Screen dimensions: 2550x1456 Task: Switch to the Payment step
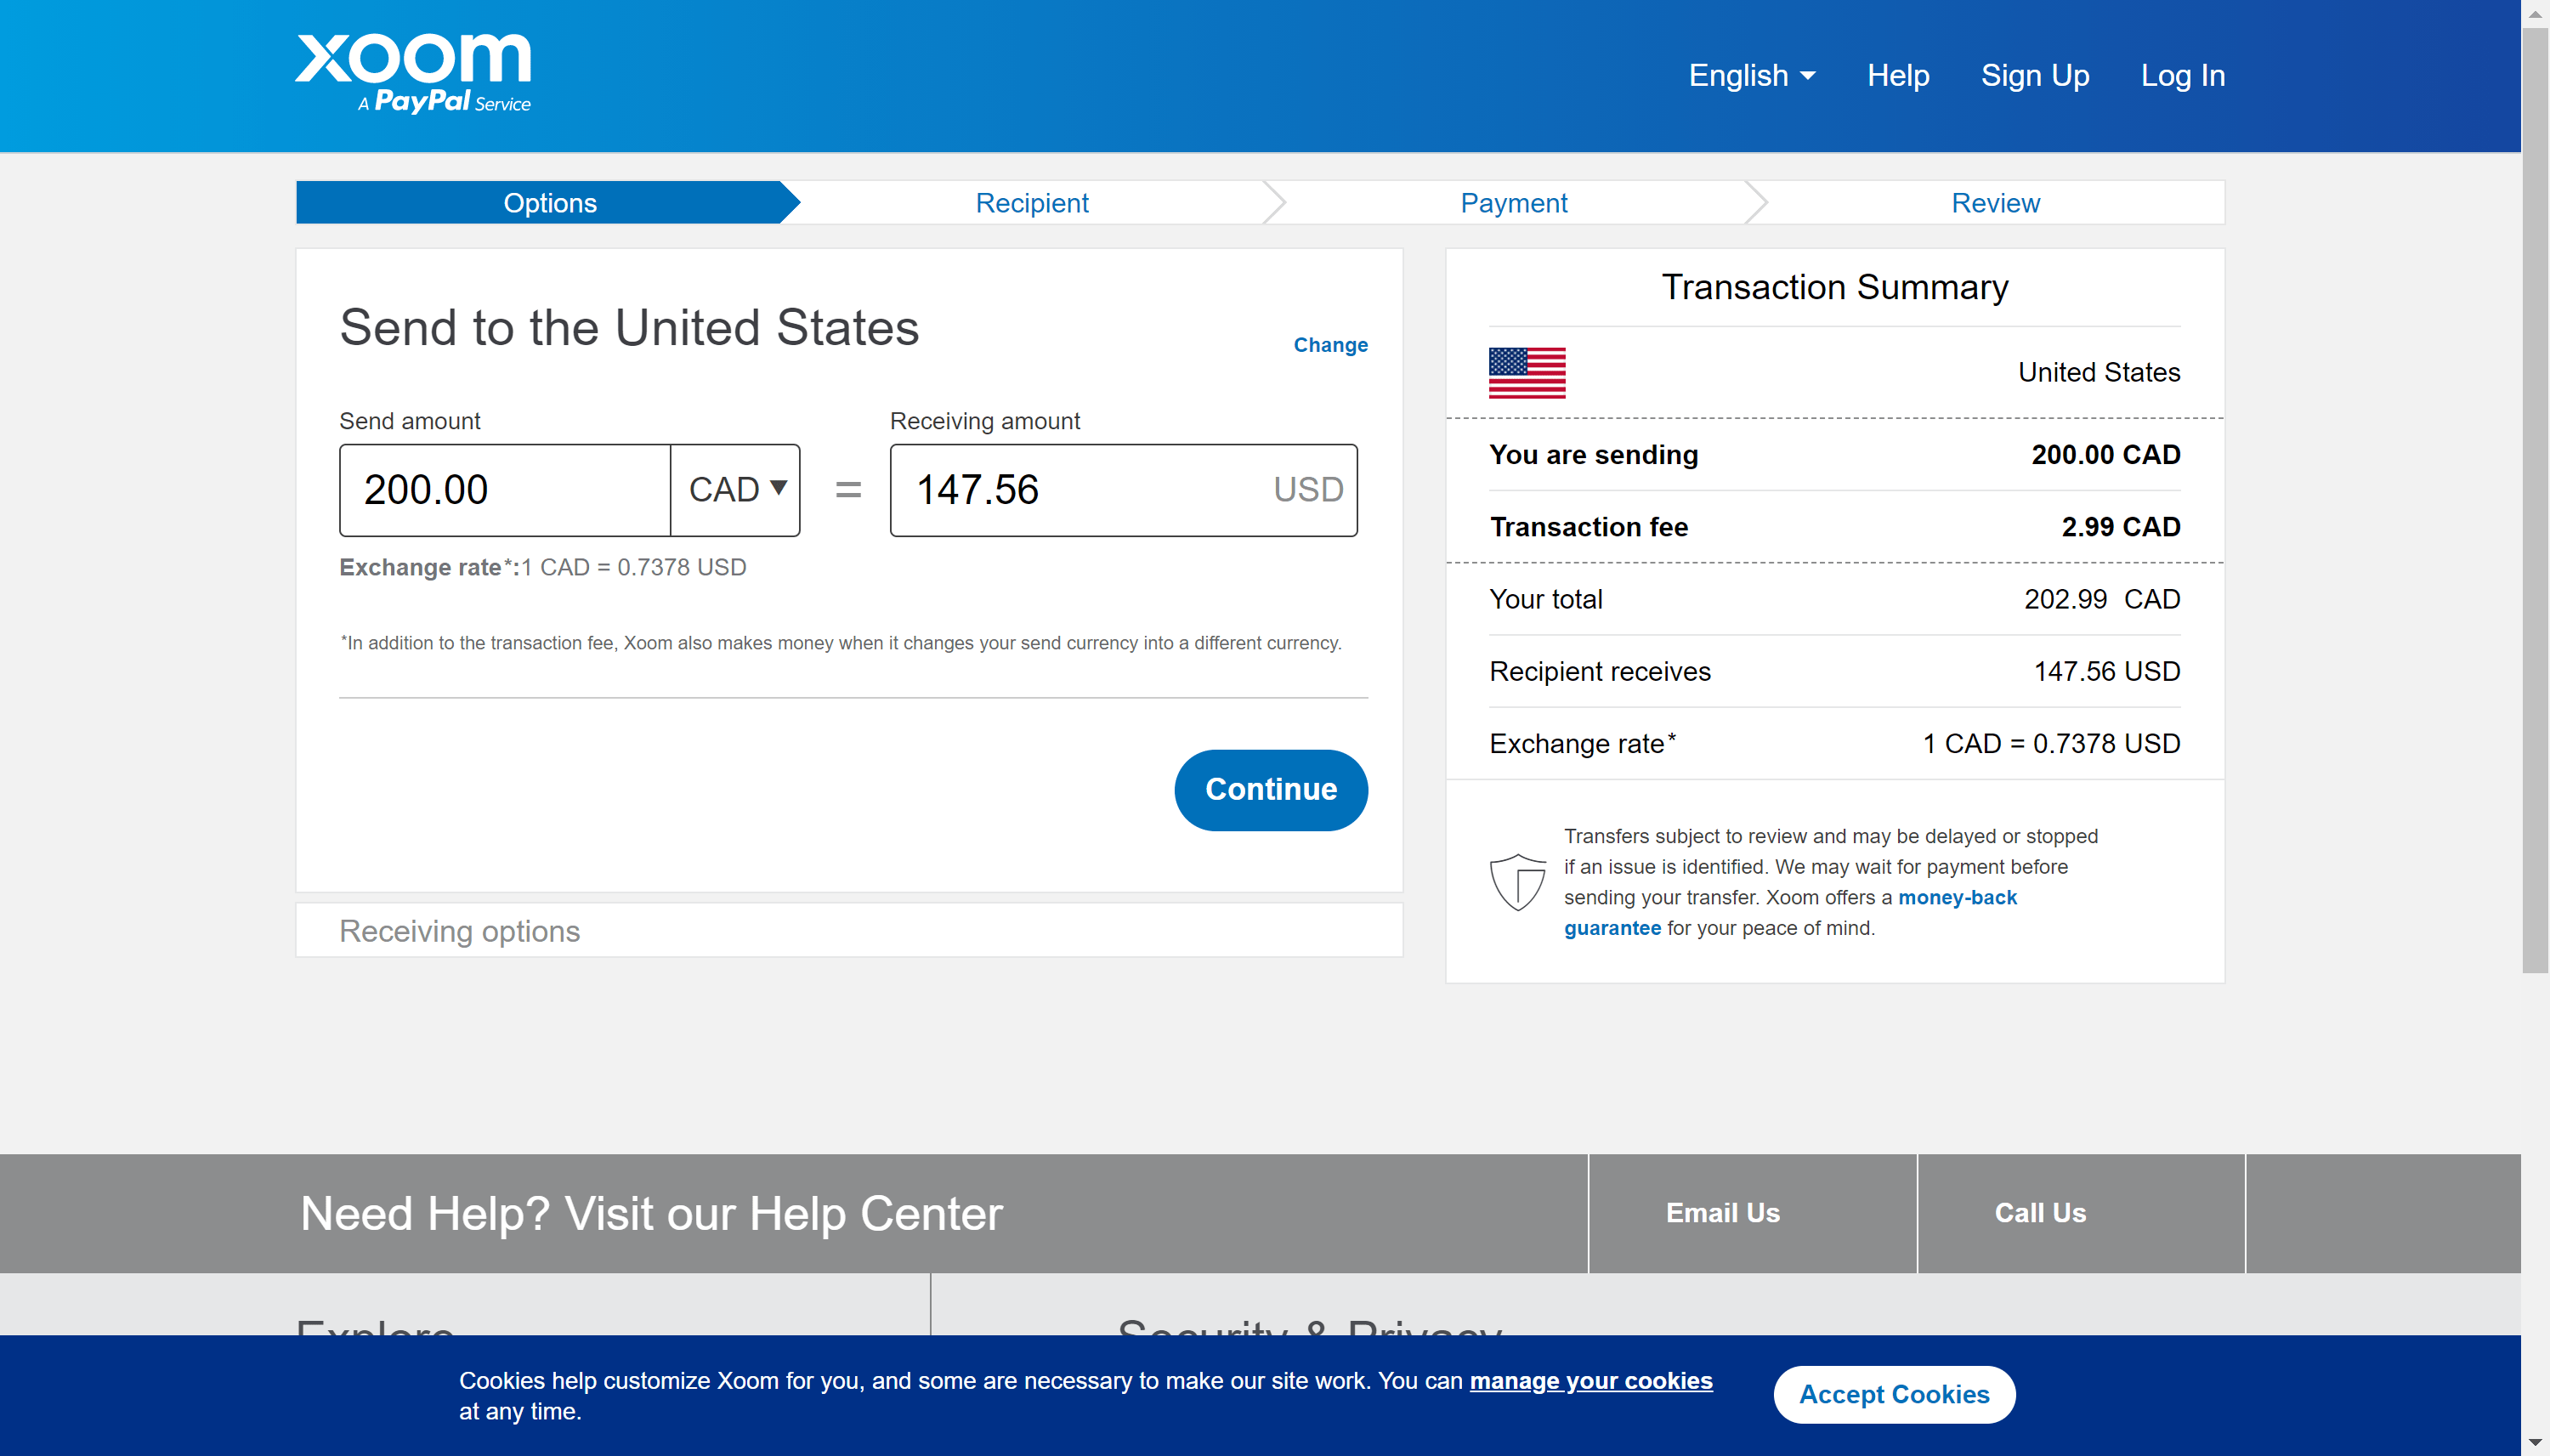pos(1514,202)
